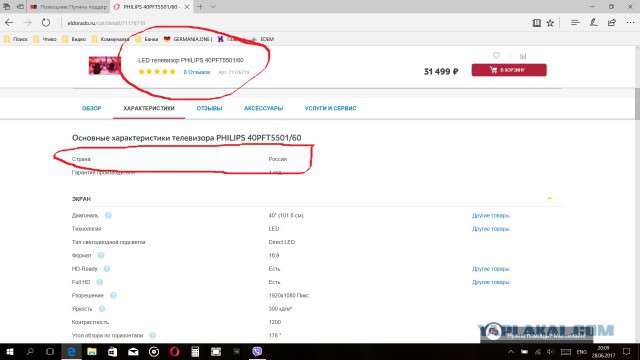Close the PHILIPS 40PFT5501/60 tab
The height and width of the screenshot is (360, 640).
click(x=187, y=7)
